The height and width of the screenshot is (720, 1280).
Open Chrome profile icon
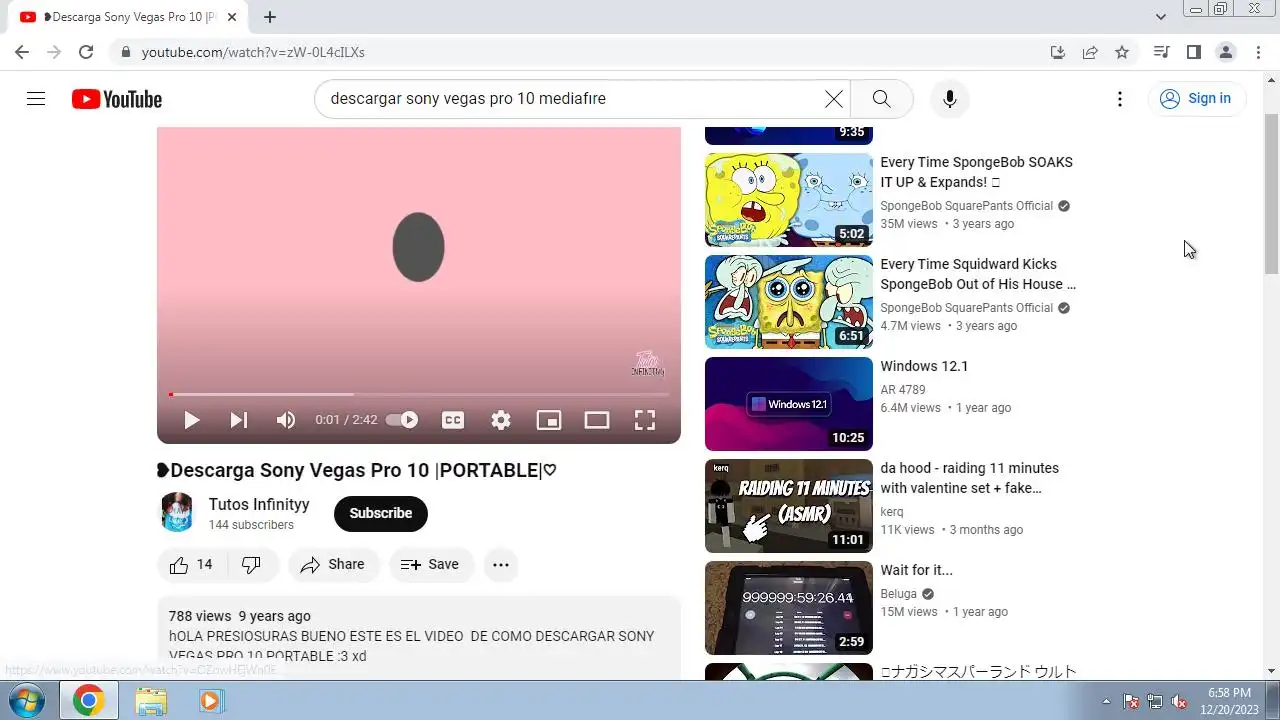(x=1225, y=52)
